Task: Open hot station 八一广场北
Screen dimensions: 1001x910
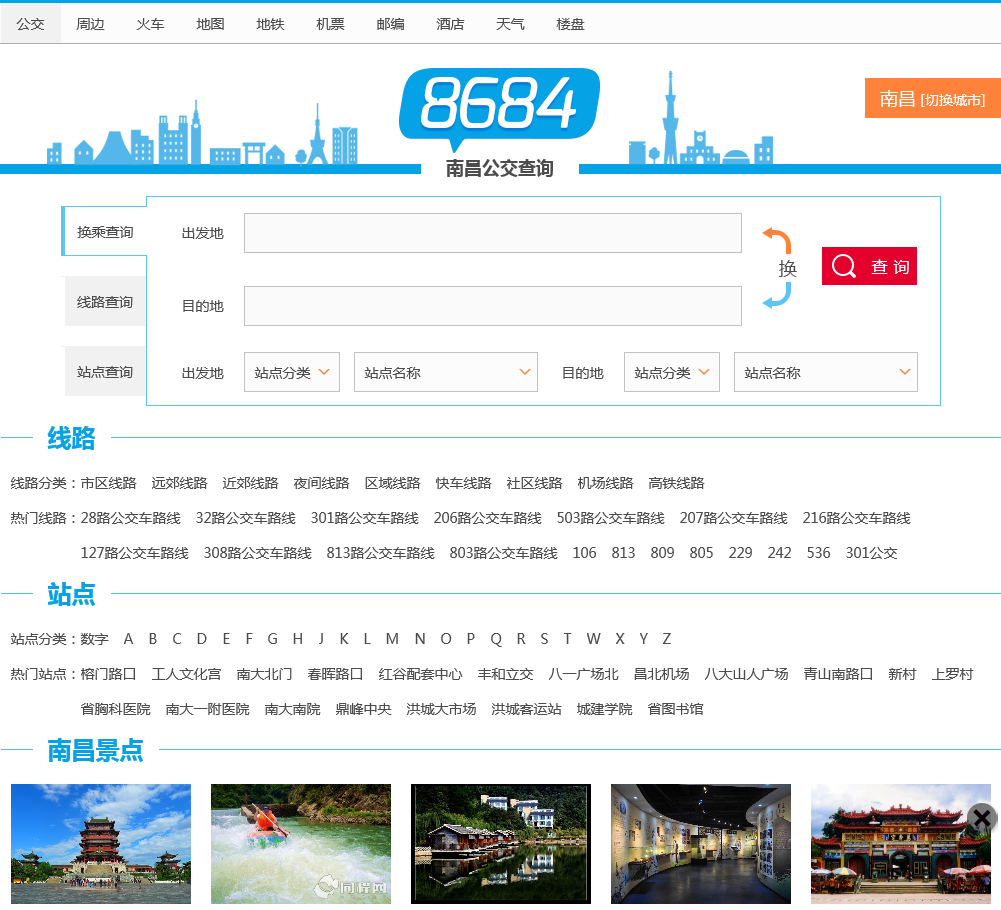Action: point(583,674)
